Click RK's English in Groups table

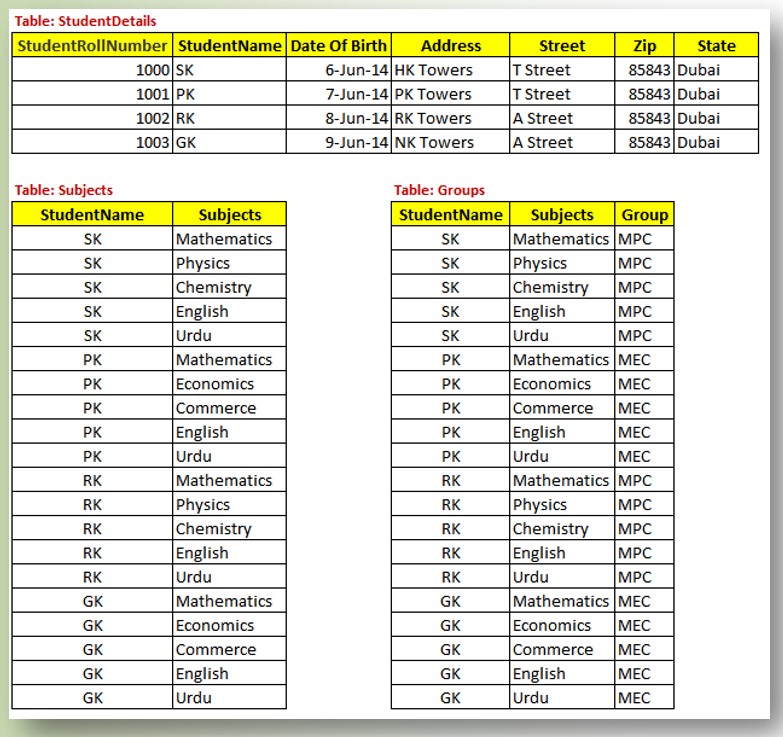(x=562, y=553)
